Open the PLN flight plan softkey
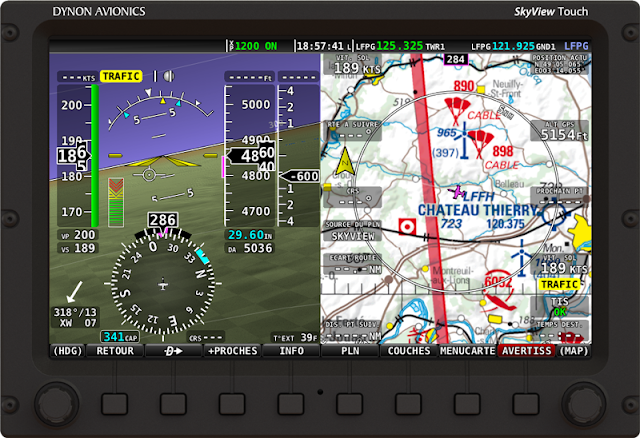This screenshot has width=640, height=438. 350,351
